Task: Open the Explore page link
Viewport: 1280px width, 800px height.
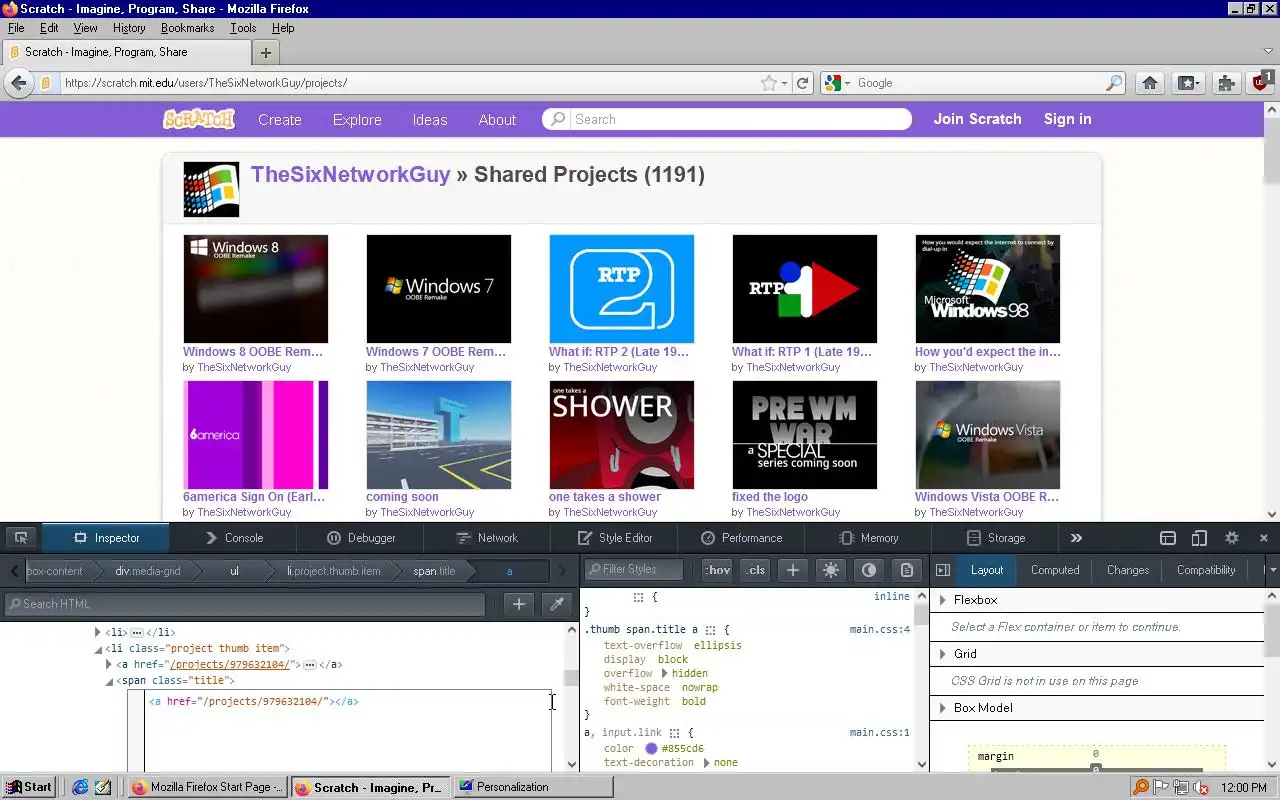Action: [x=357, y=120]
